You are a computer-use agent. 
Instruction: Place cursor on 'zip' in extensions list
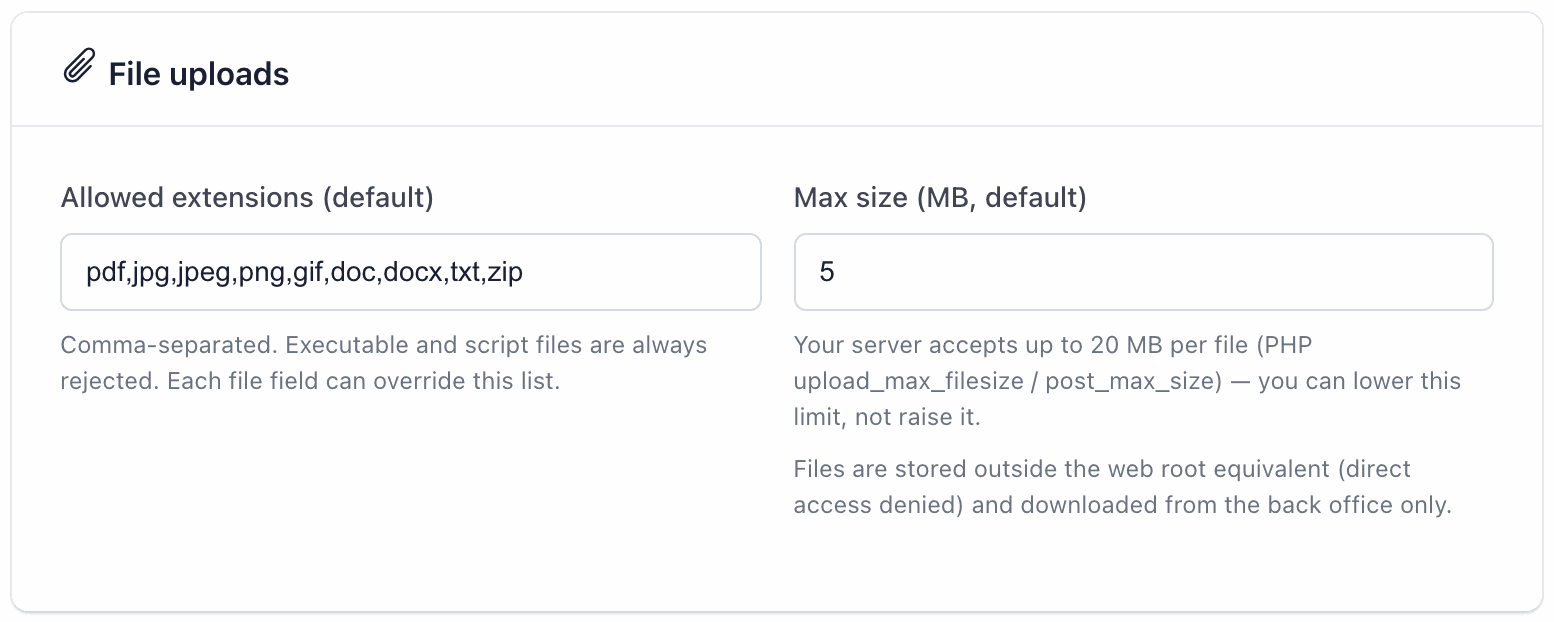[506, 272]
